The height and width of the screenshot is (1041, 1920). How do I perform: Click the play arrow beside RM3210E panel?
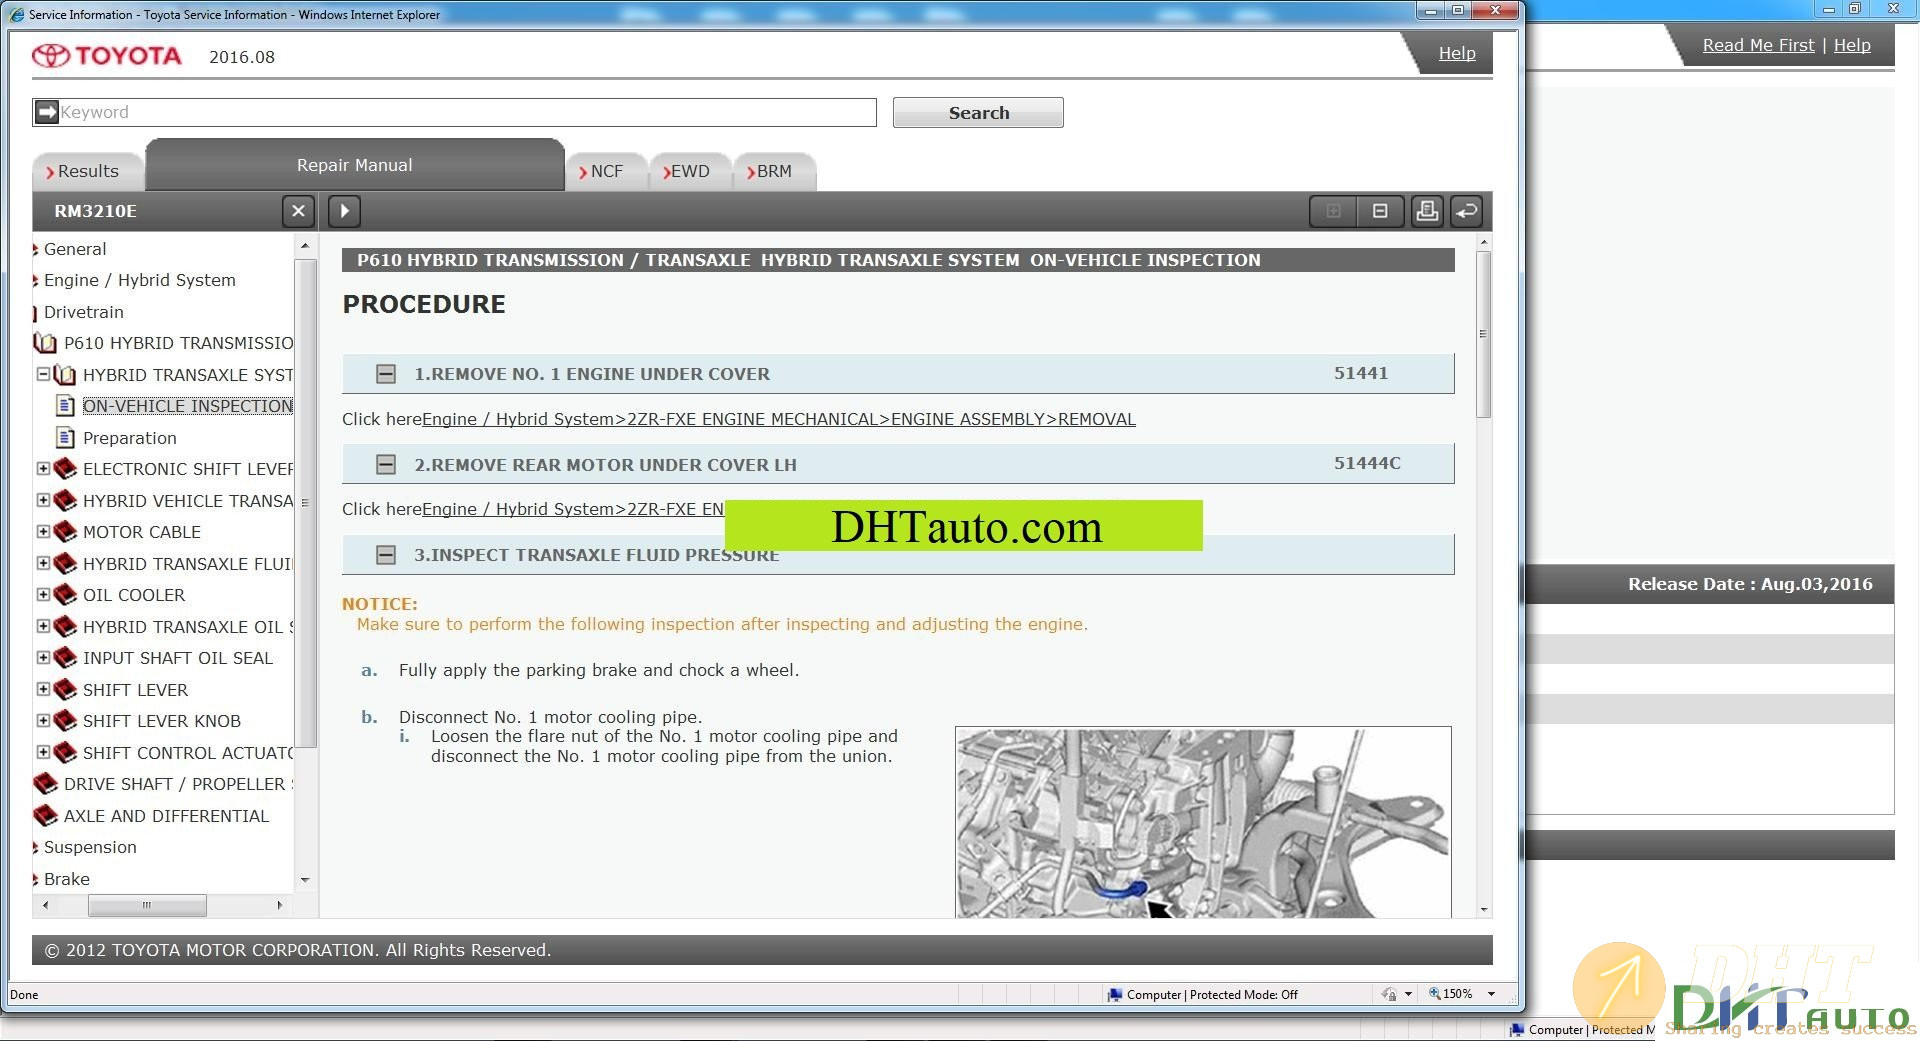(344, 211)
